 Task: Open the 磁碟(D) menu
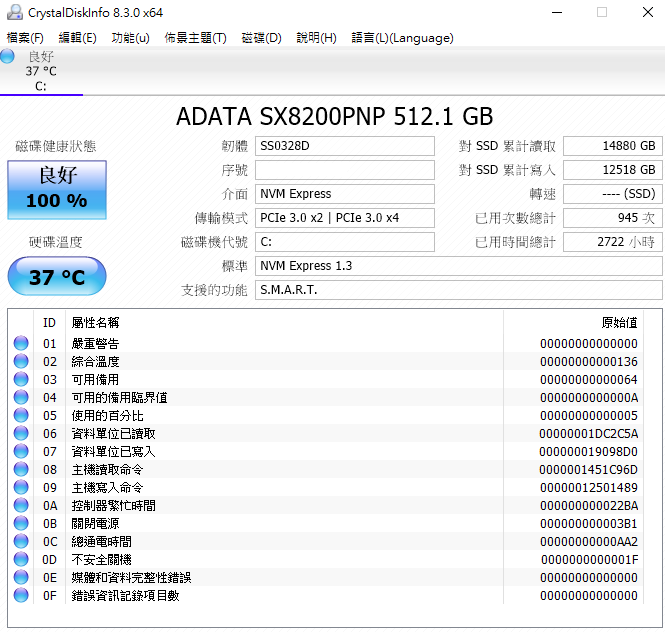click(261, 38)
